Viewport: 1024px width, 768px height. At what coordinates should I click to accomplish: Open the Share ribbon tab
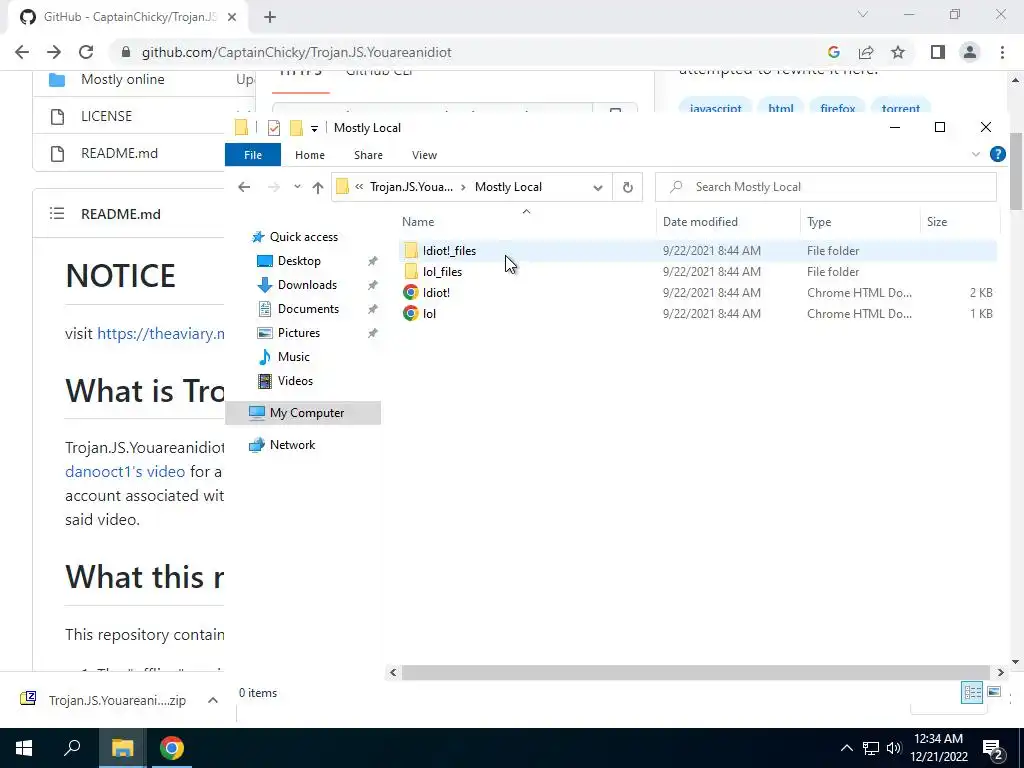click(x=368, y=155)
